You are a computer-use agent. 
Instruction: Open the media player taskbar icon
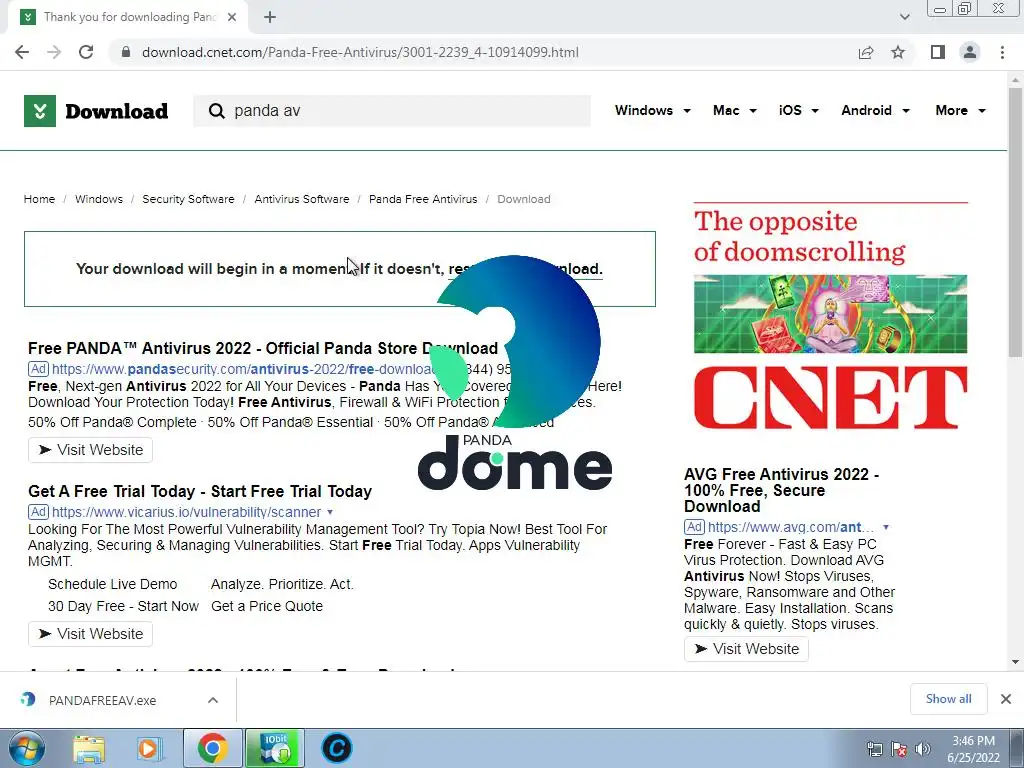pos(149,748)
